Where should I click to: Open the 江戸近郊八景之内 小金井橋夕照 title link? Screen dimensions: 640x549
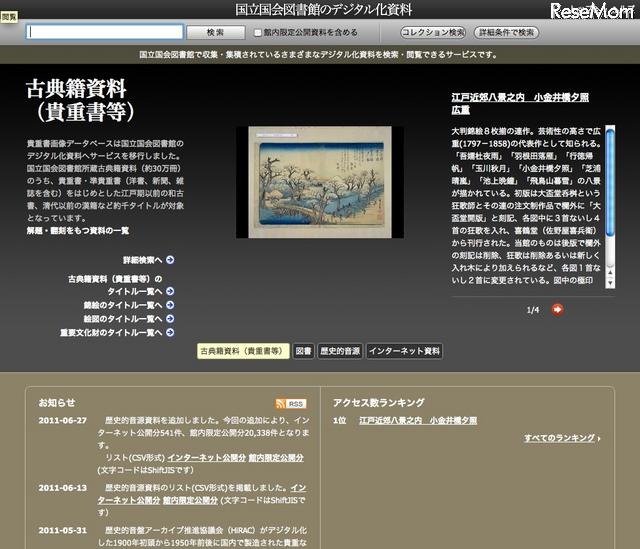520,97
